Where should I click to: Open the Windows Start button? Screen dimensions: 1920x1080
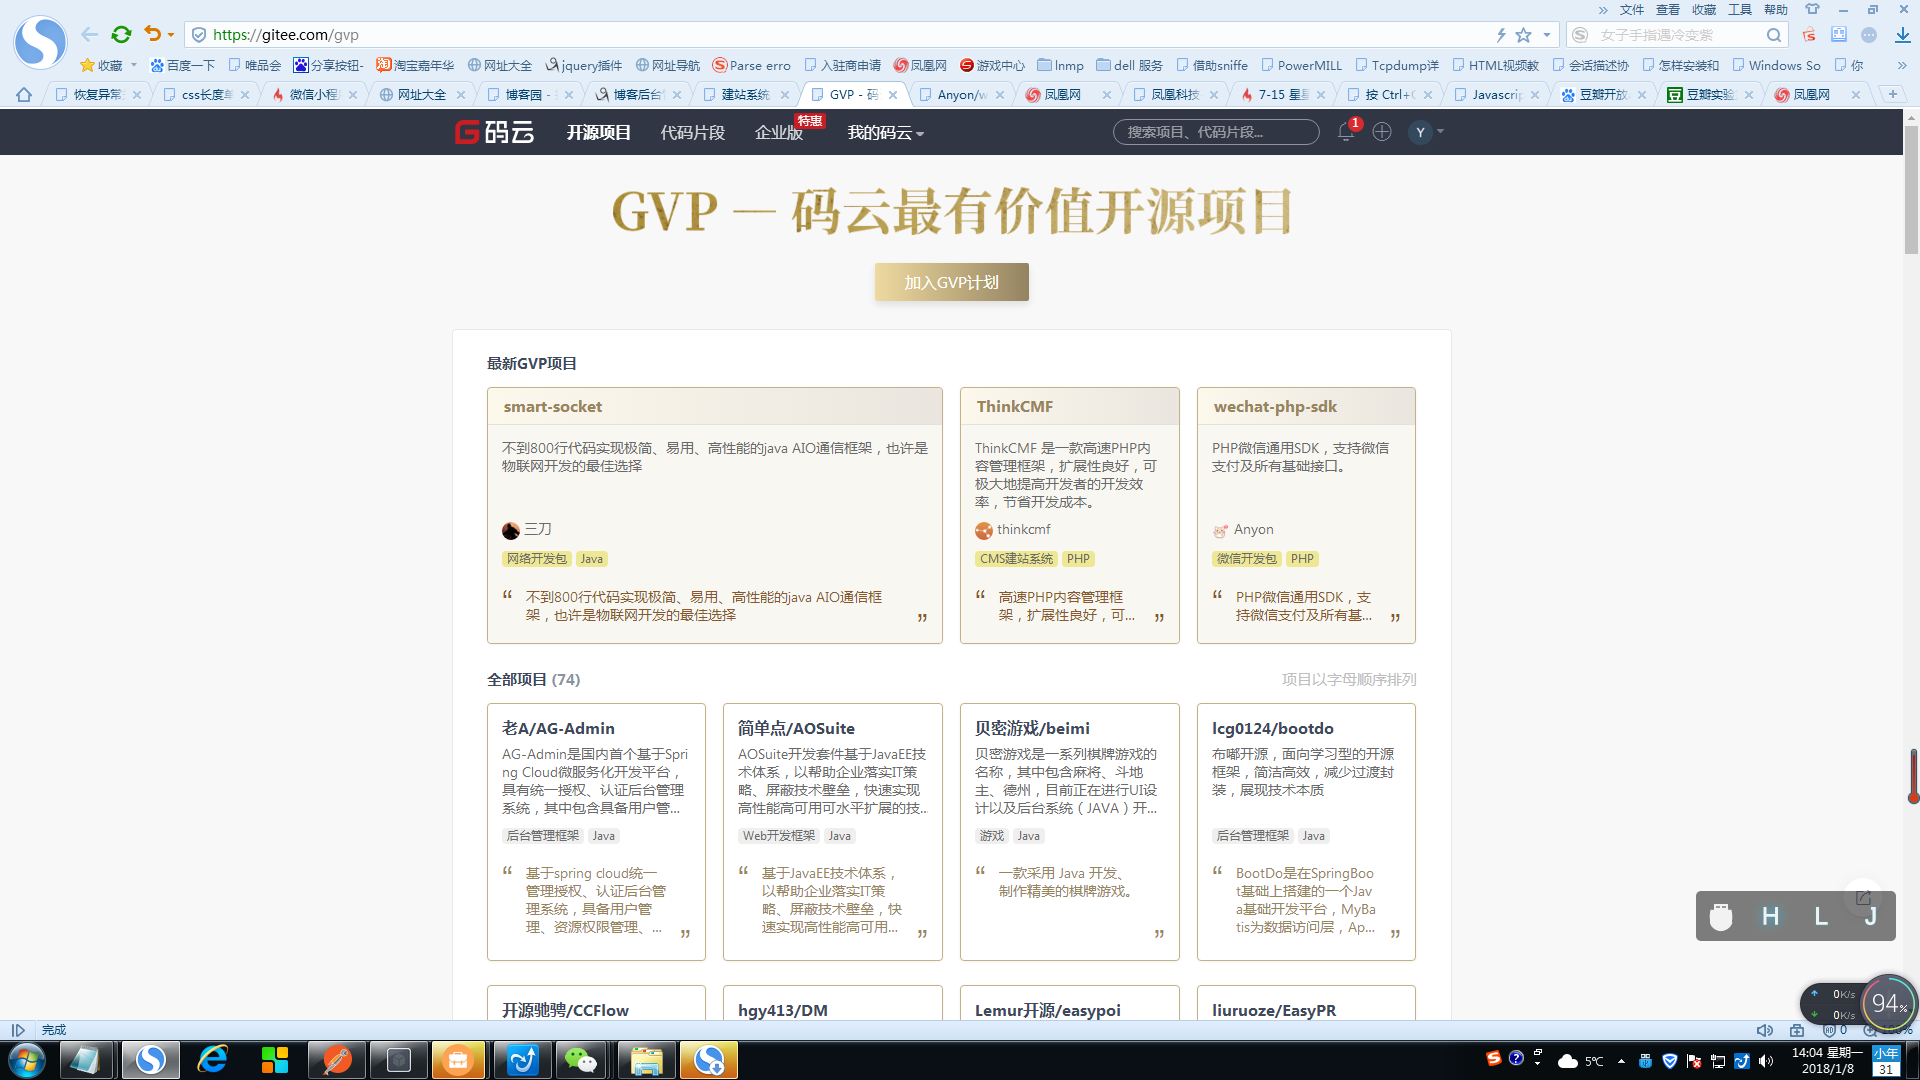tap(27, 1060)
